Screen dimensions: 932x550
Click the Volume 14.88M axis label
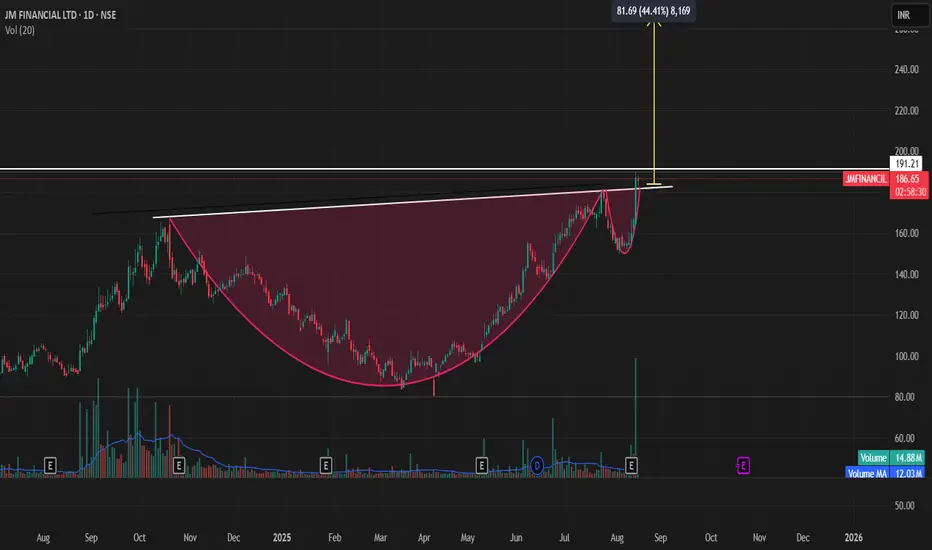(x=891, y=458)
